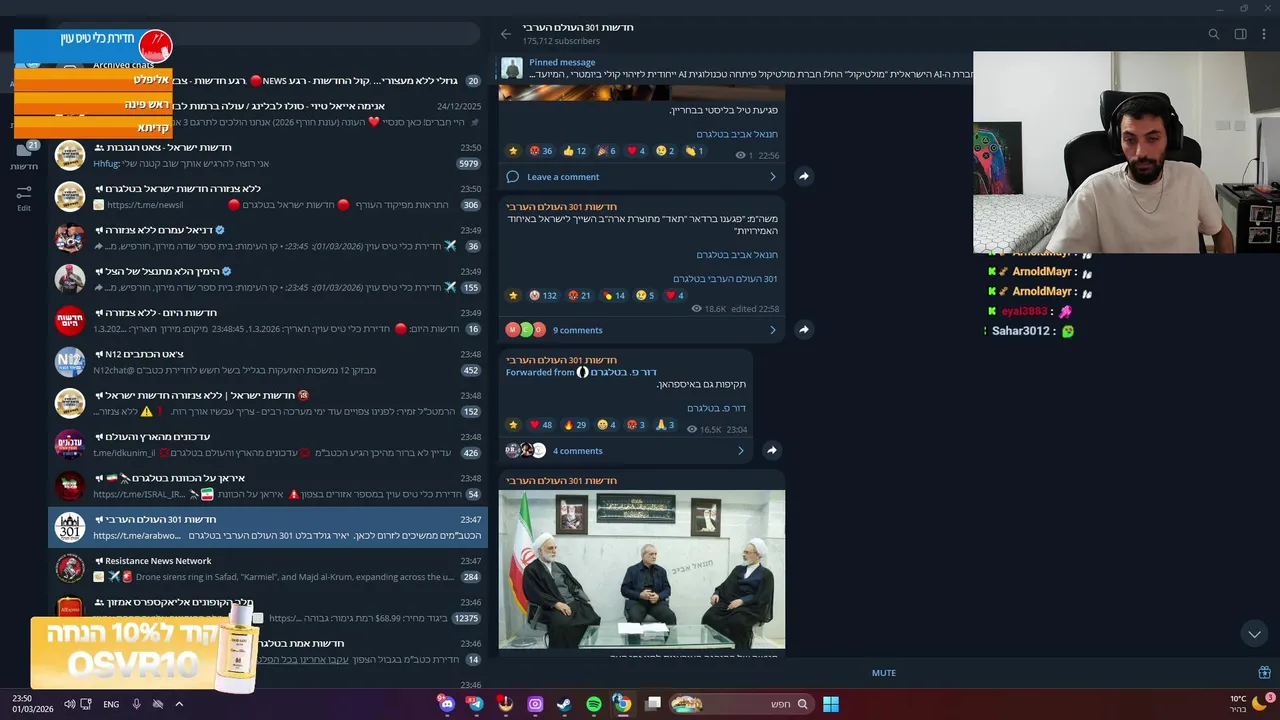The height and width of the screenshot is (720, 1280).
Task: Forward the post with 9 comments using the share arrow
Action: tap(803, 329)
